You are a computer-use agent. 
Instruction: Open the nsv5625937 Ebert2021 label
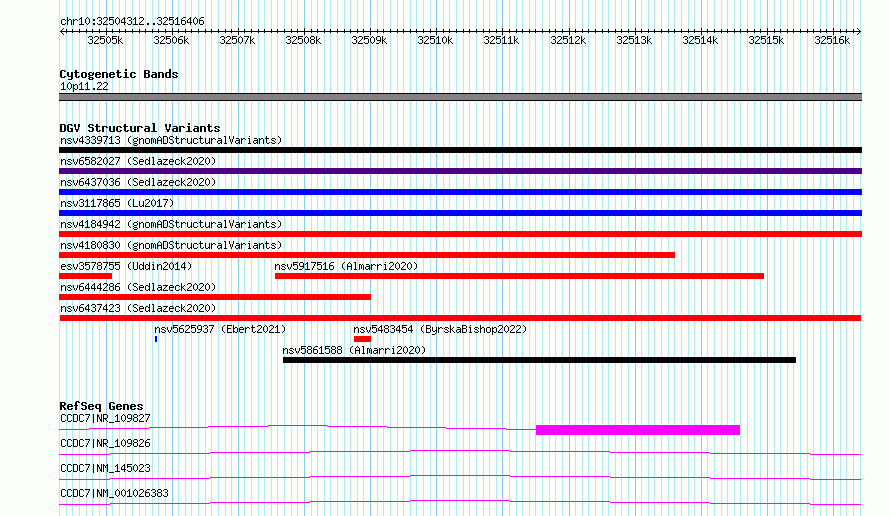pos(220,329)
